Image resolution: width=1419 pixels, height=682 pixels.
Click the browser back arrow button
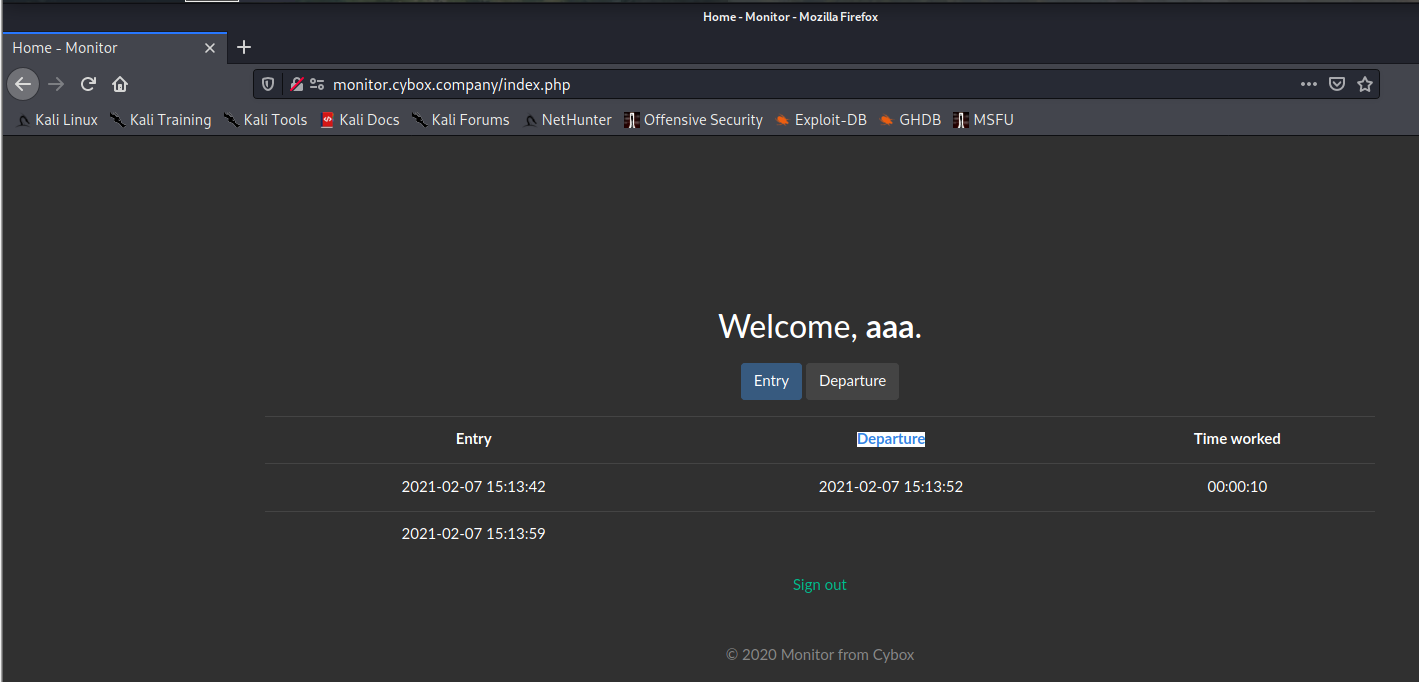23,84
